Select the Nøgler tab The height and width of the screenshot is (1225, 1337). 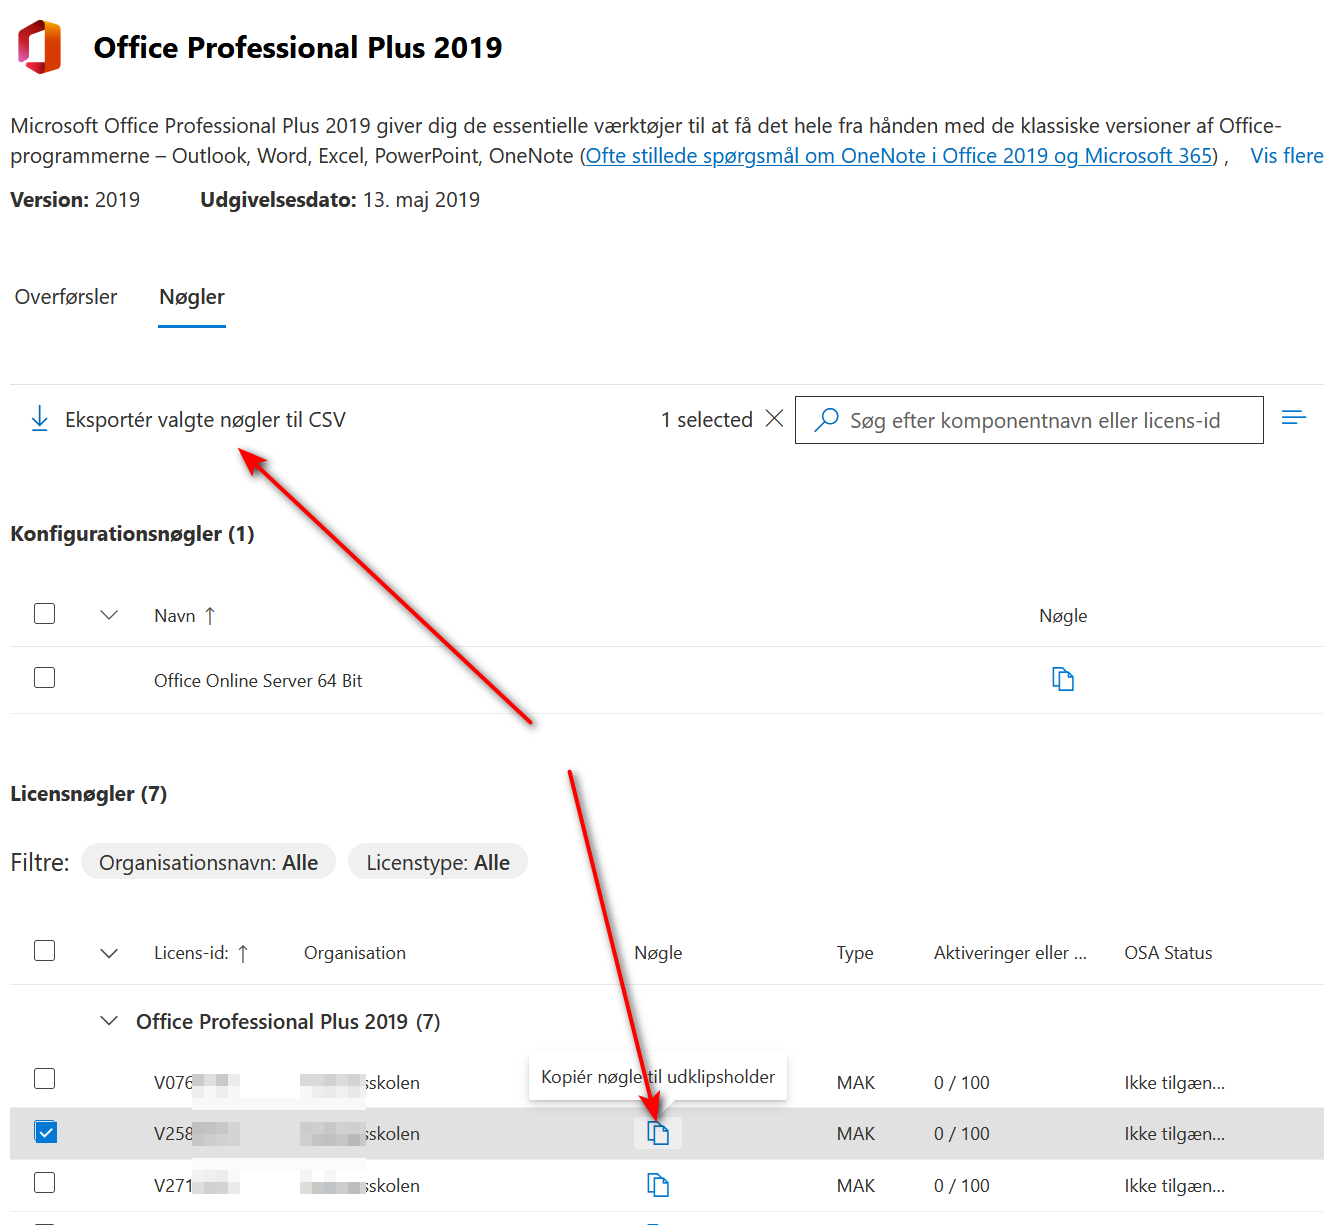tap(192, 297)
